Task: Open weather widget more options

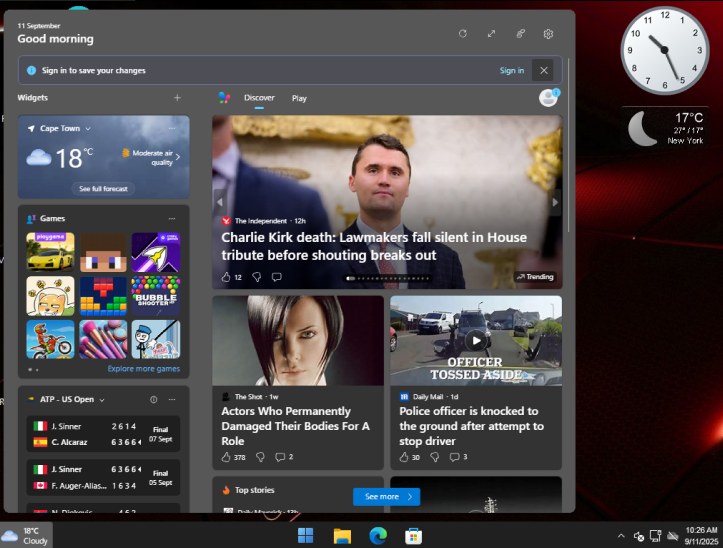Action: pyautogui.click(x=172, y=128)
